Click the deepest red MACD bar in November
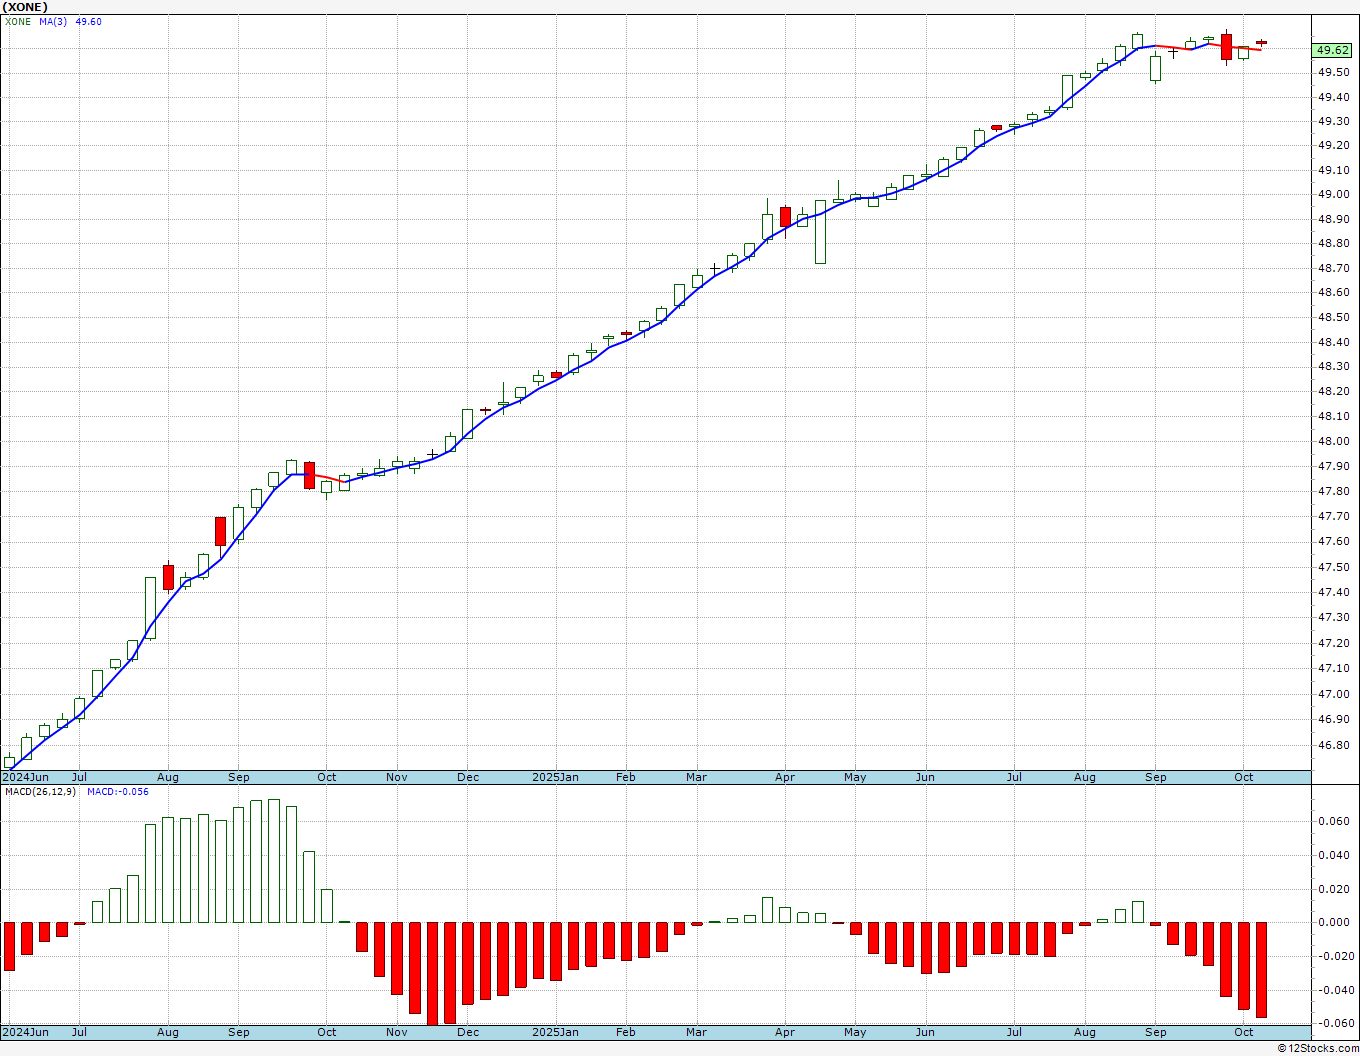1360x1056 pixels. click(x=433, y=973)
